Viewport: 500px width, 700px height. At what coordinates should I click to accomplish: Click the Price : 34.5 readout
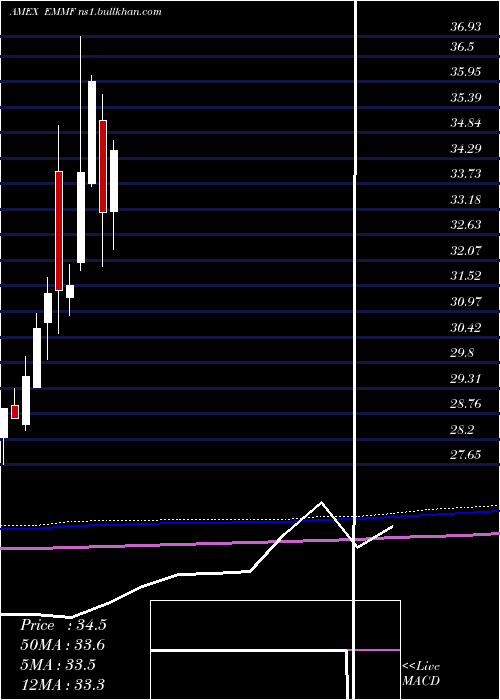point(63,625)
